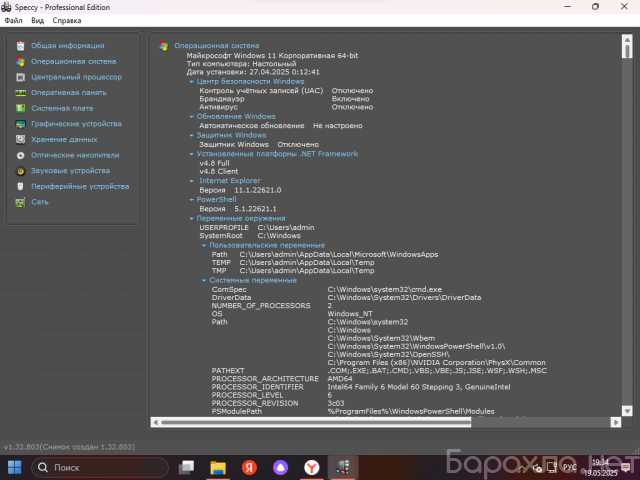Open Общая информация section link

click(x=68, y=46)
